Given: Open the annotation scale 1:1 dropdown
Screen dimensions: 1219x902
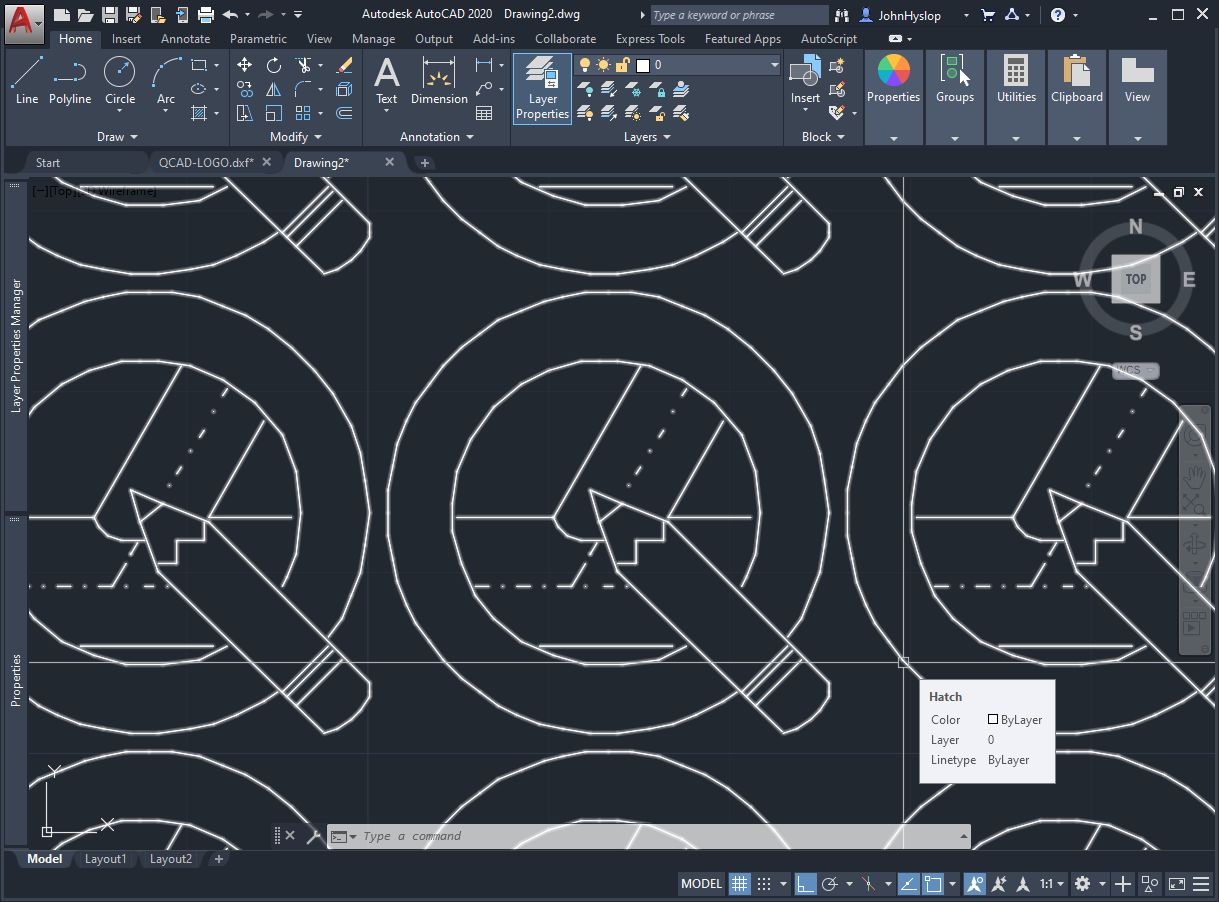Looking at the screenshot, I should click(x=1051, y=884).
